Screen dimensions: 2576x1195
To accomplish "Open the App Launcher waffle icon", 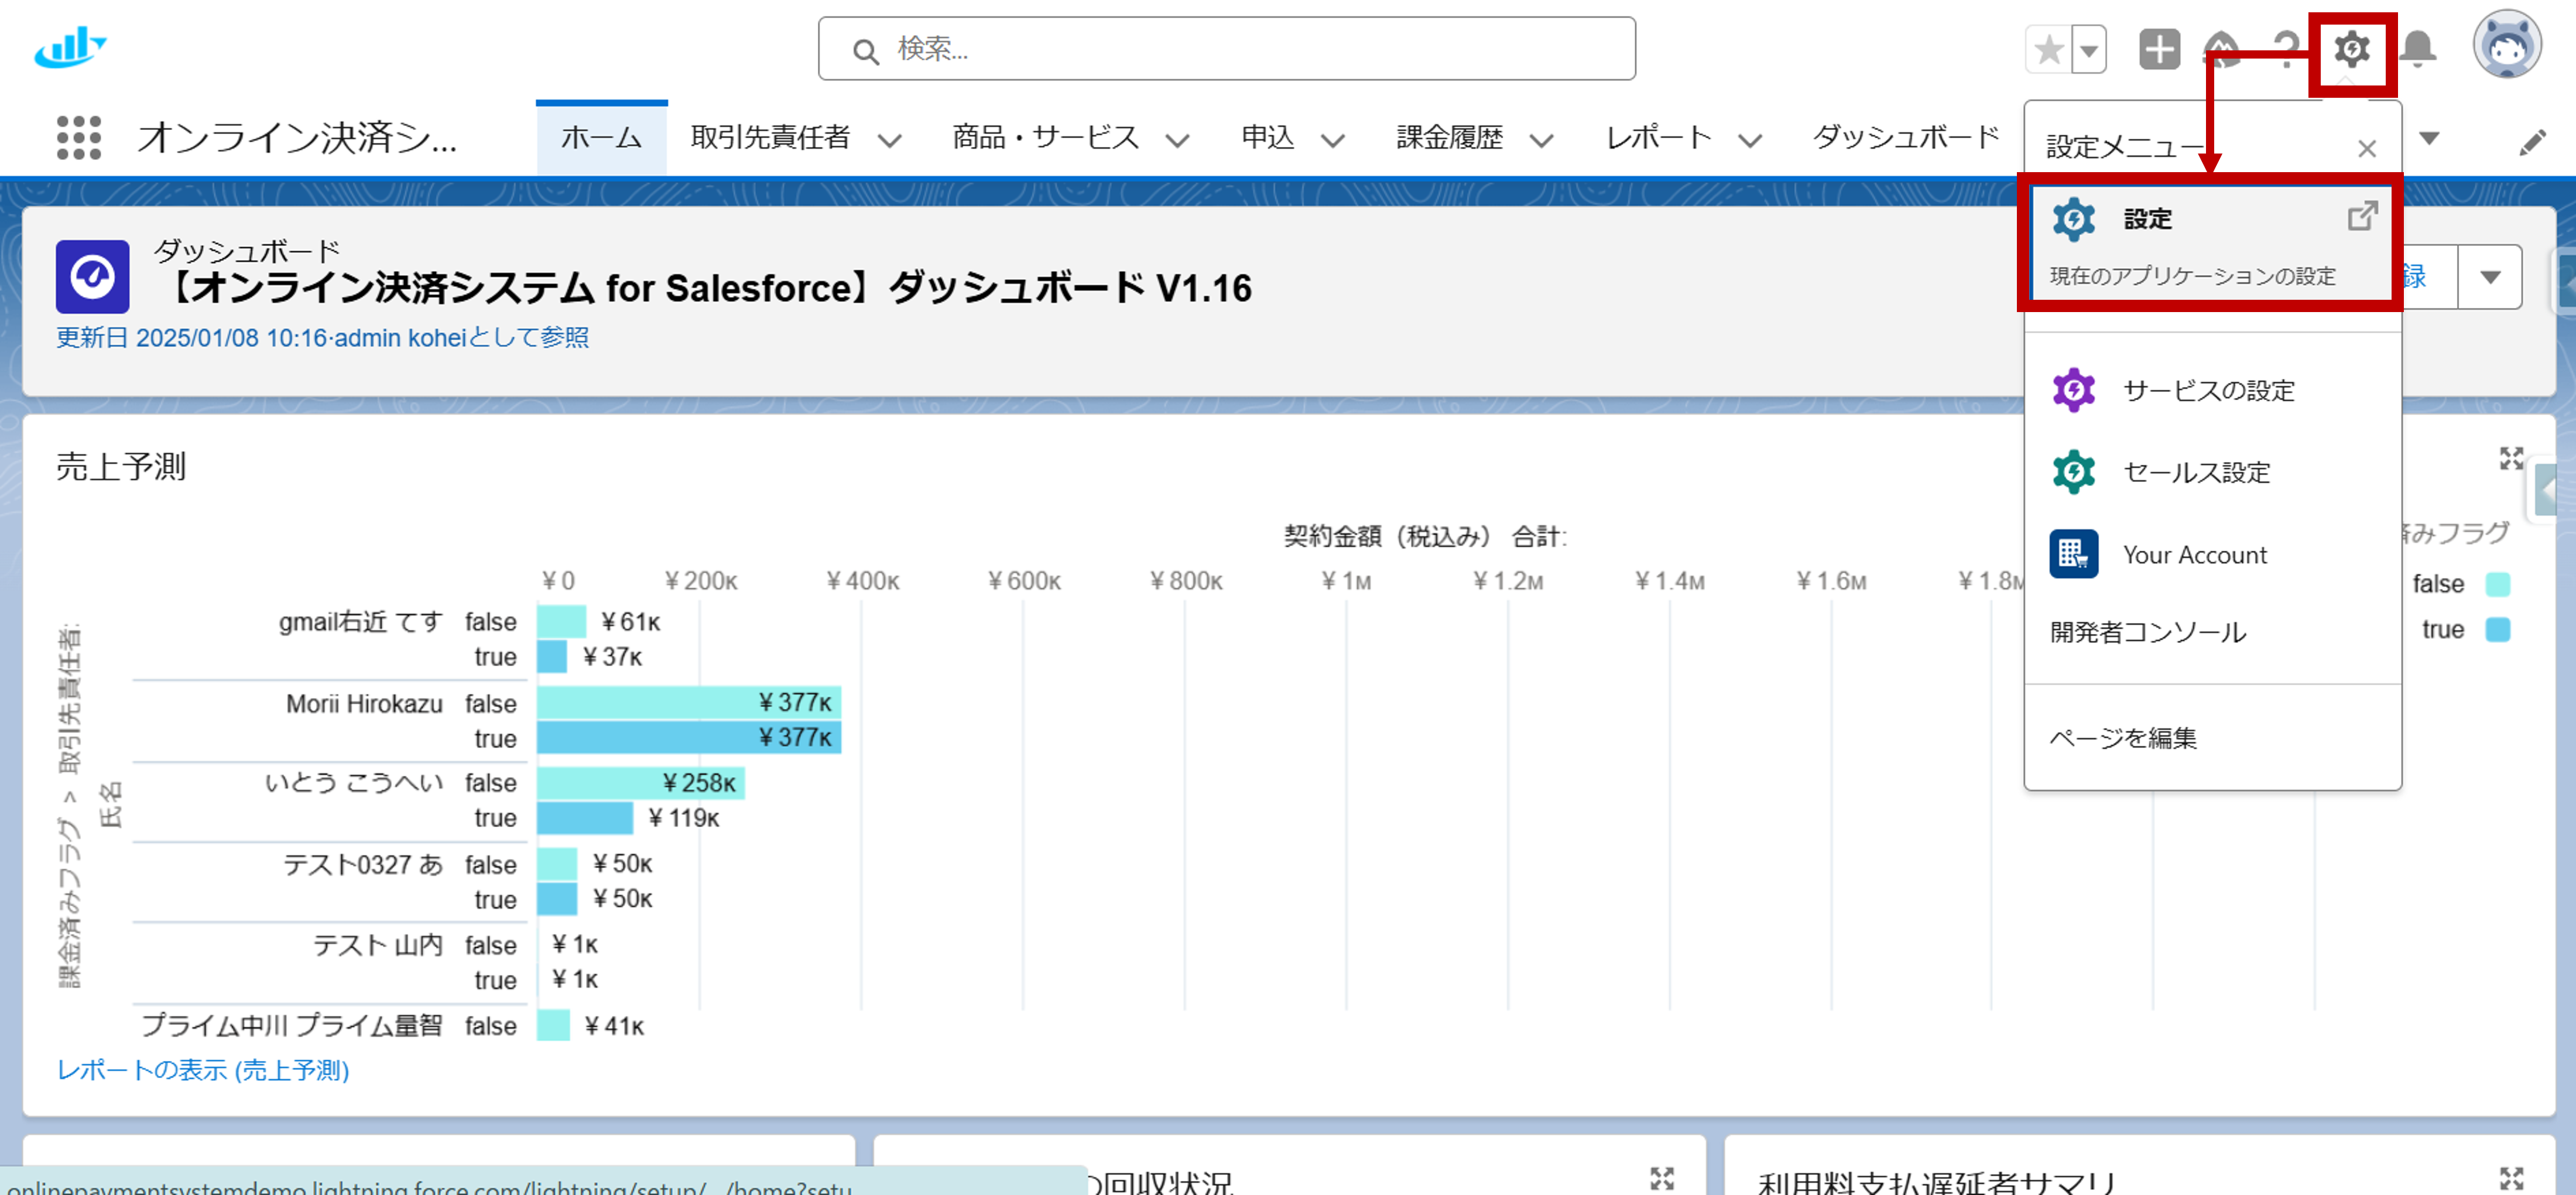I will coord(78,138).
